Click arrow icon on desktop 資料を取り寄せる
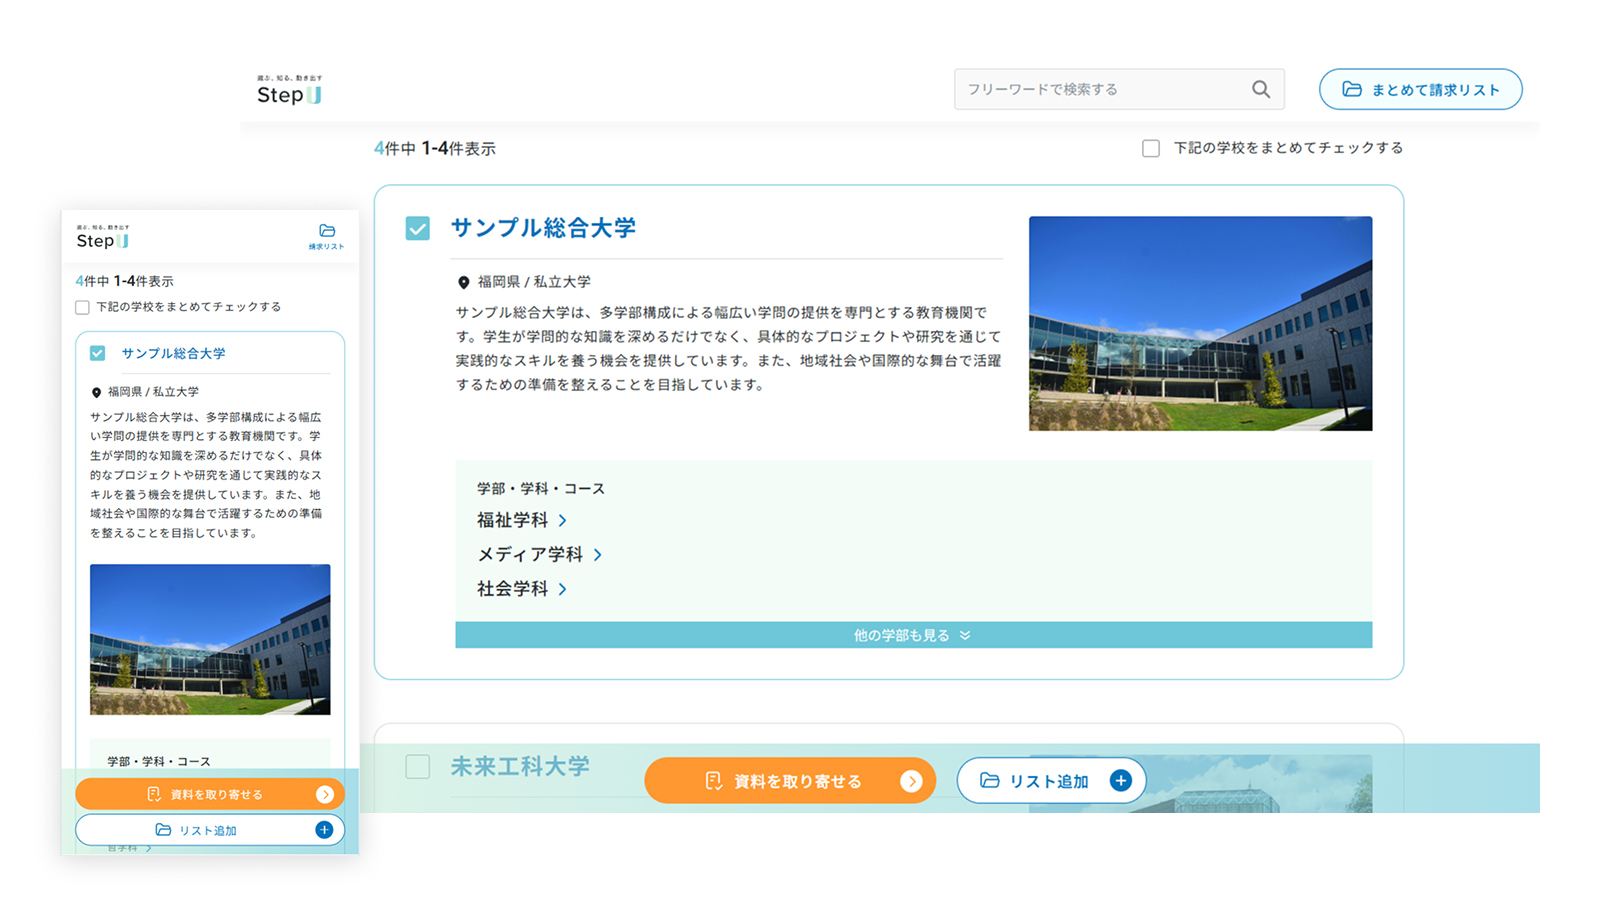The width and height of the screenshot is (1600, 920). coord(911,781)
